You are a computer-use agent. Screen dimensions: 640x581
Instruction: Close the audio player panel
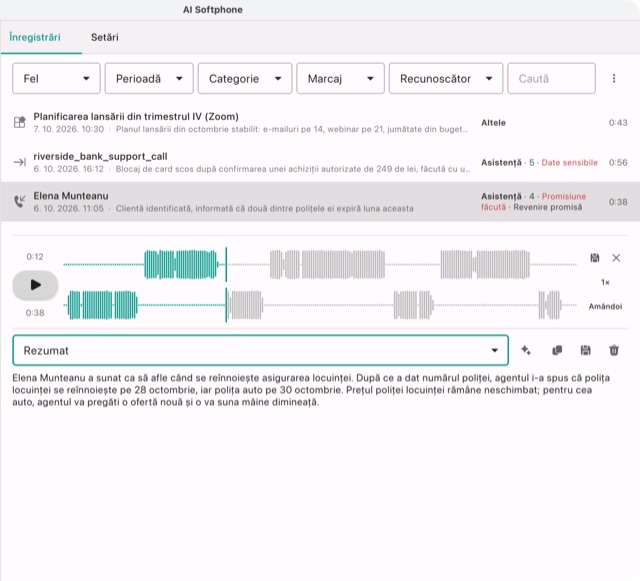click(x=616, y=258)
